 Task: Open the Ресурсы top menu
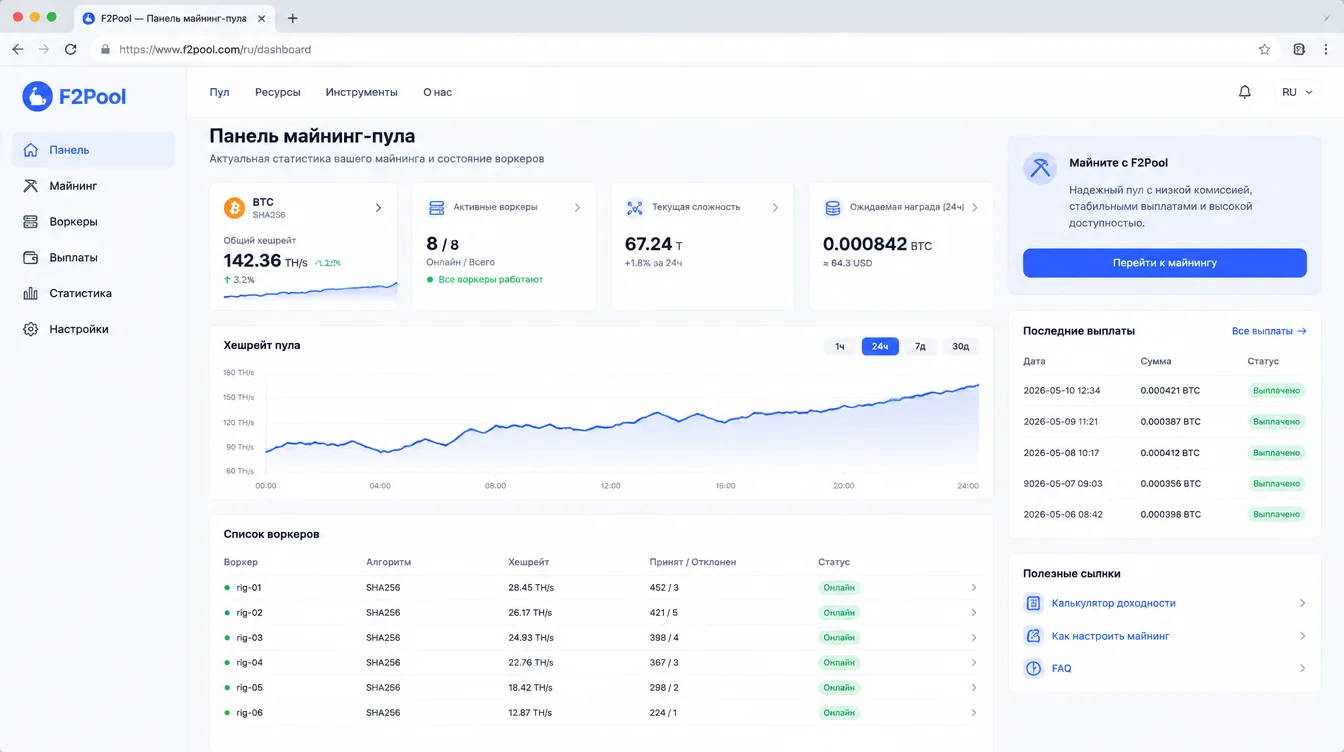coord(278,92)
